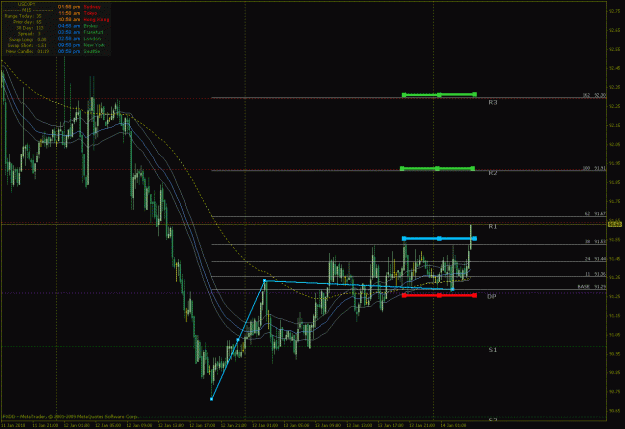Select the upper green horizontal bar near R3
625x429 pixels.
(x=439, y=95)
